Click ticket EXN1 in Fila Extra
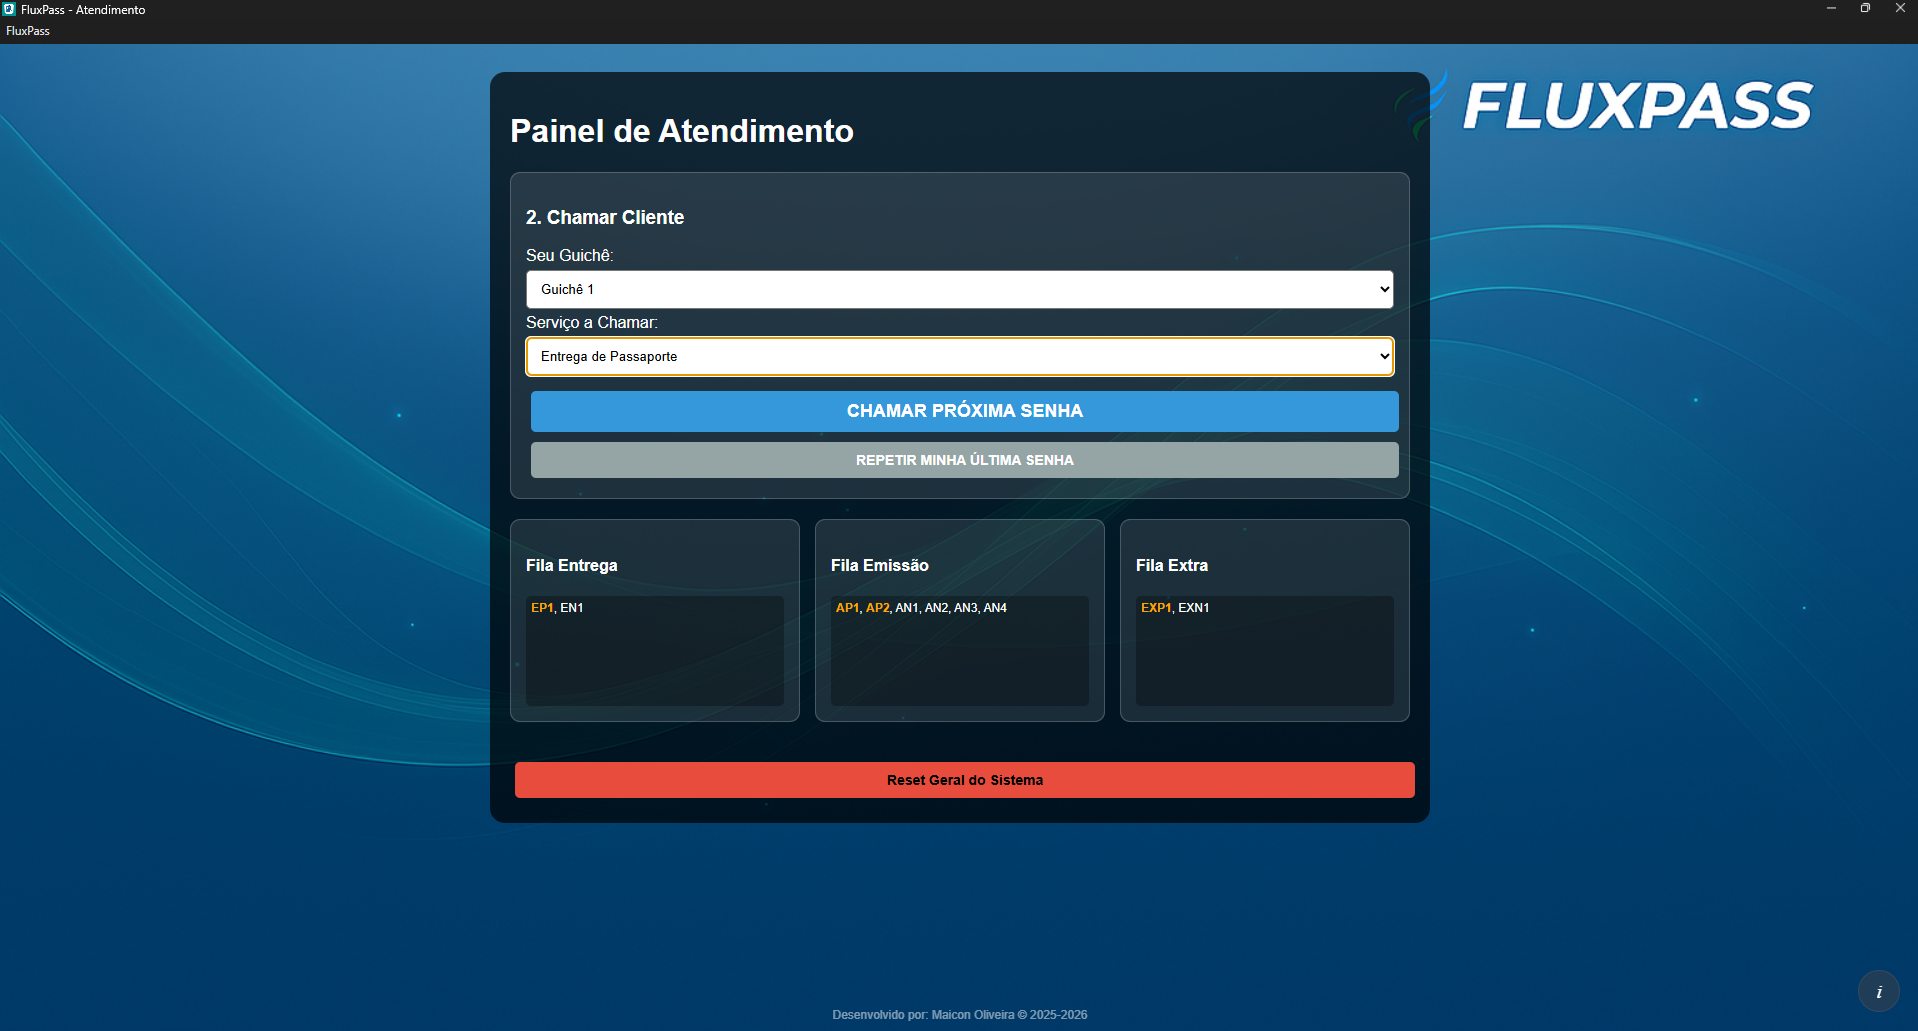The width and height of the screenshot is (1918, 1031). (1193, 608)
